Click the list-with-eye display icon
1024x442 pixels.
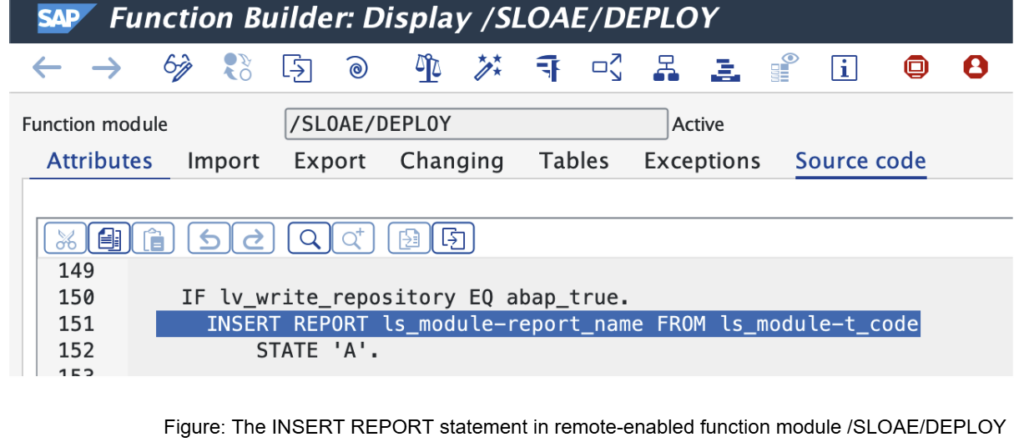tap(784, 68)
